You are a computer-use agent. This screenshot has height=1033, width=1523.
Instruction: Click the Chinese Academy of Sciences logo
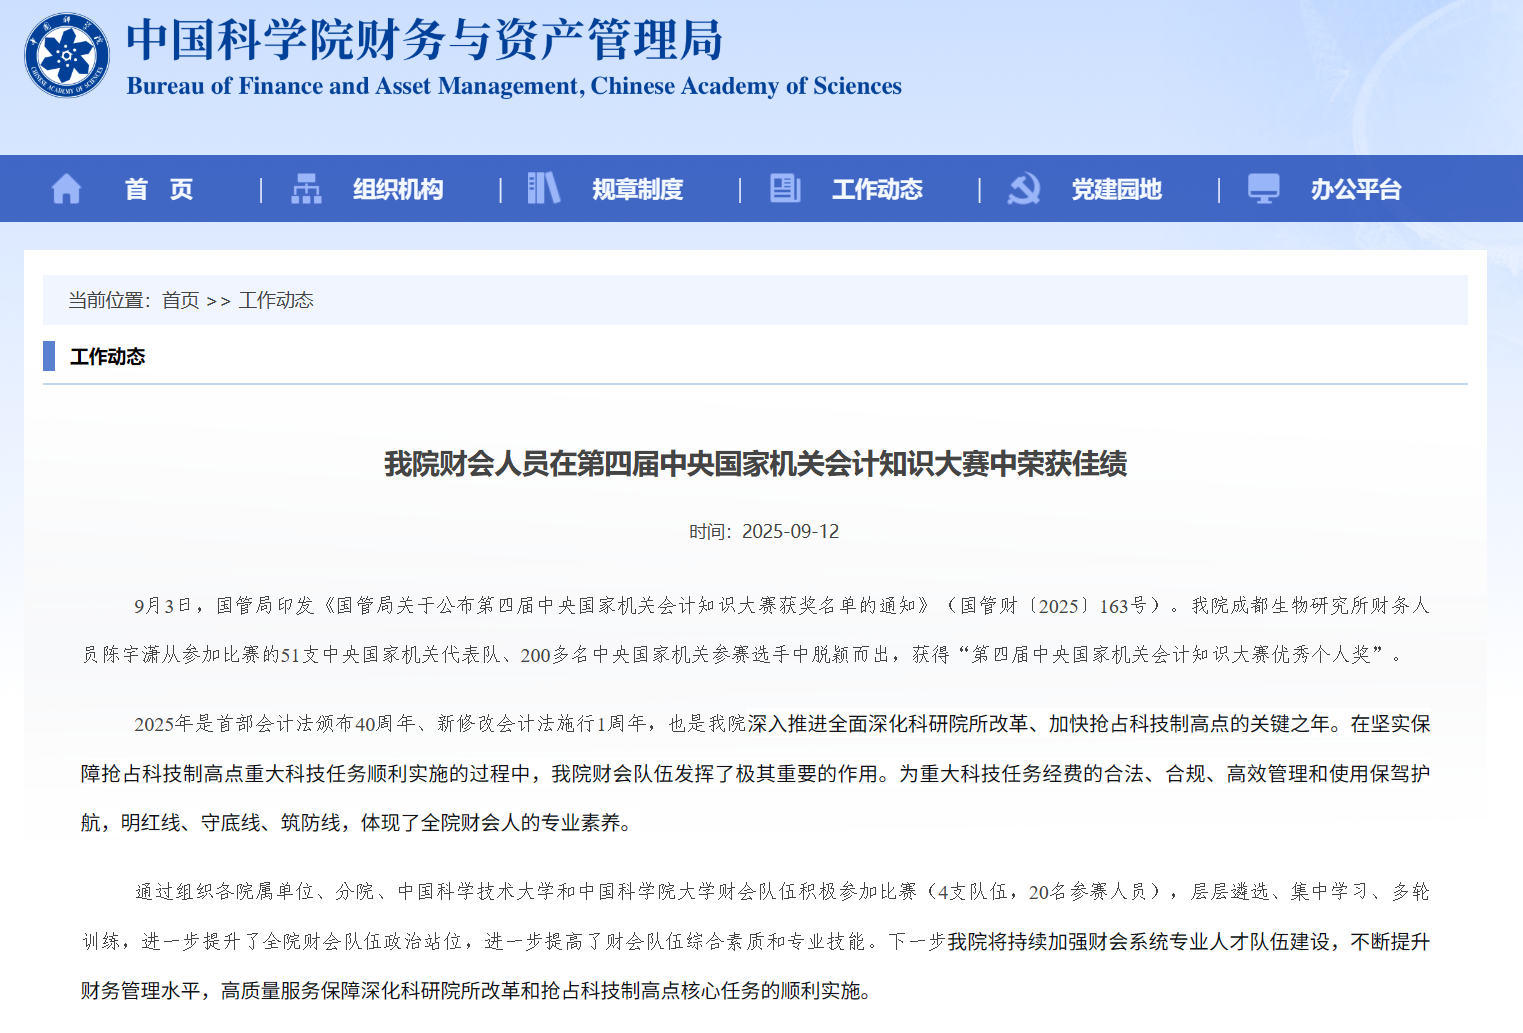67,55
